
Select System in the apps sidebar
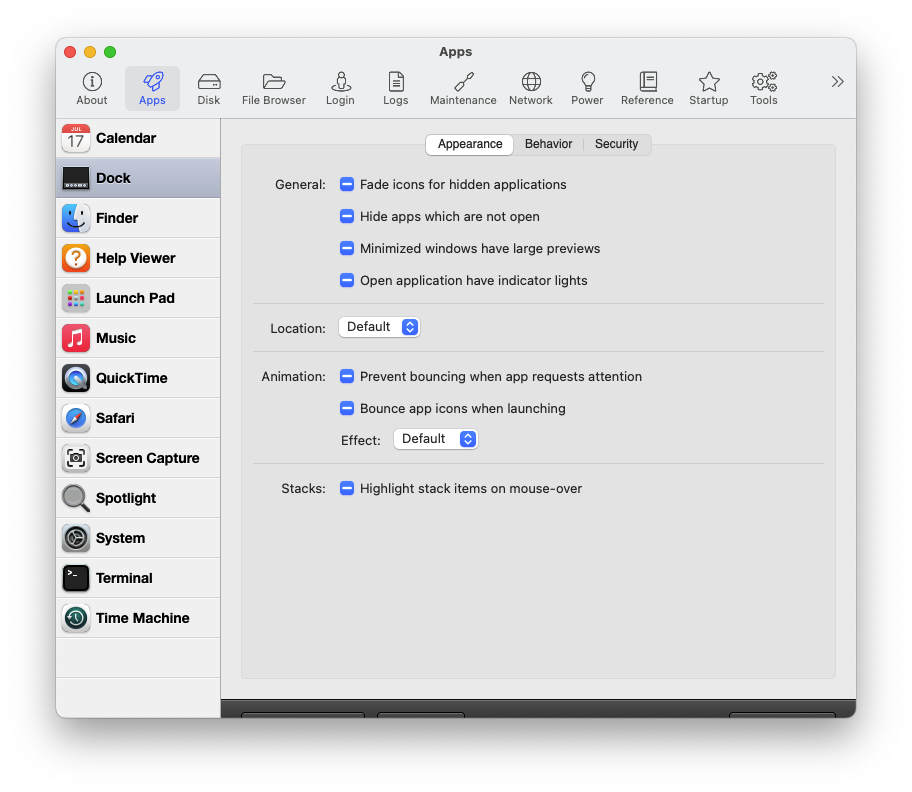pyautogui.click(x=138, y=538)
